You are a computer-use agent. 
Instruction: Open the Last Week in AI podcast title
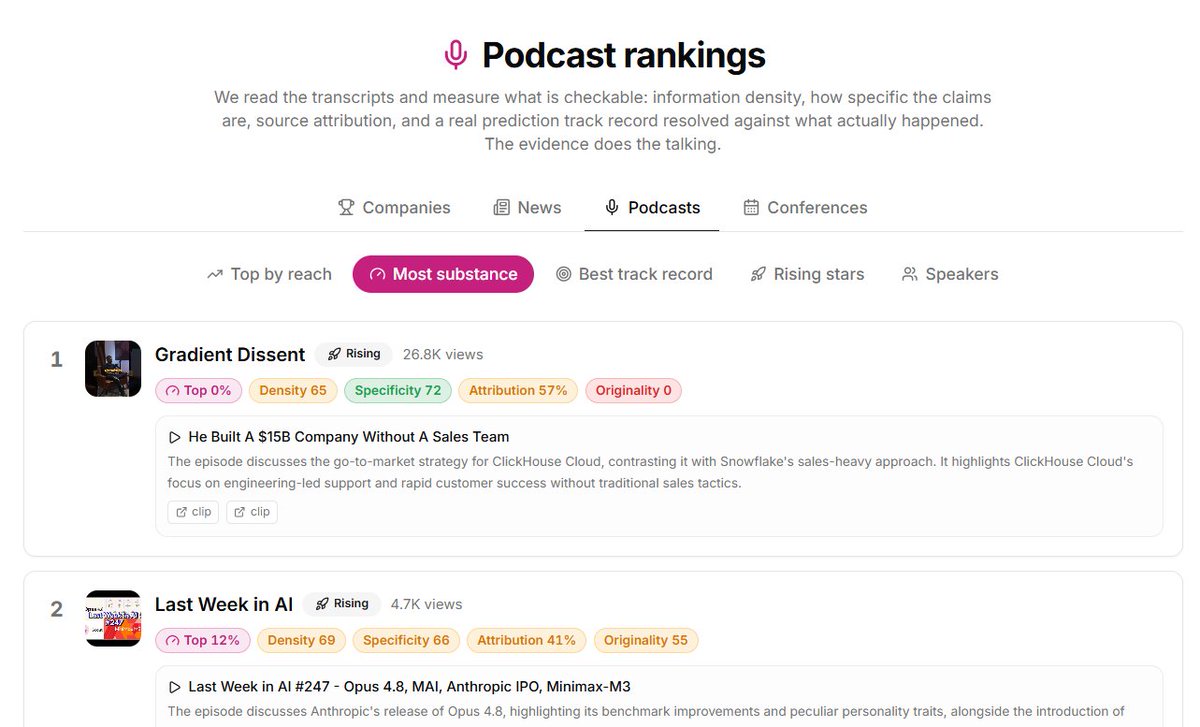pos(224,604)
